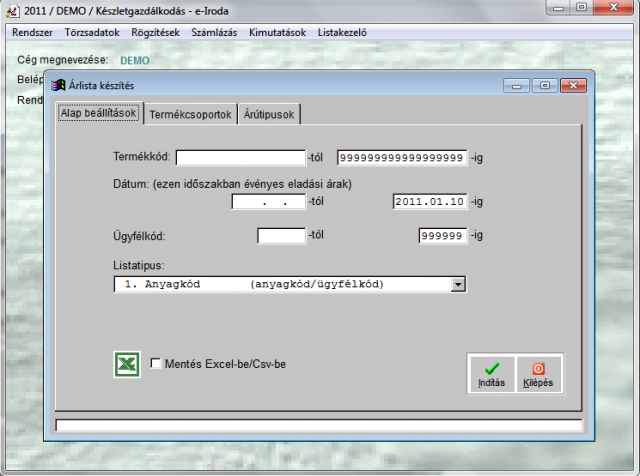The width and height of the screenshot is (640, 476).
Task: Open the Listakezelő menu
Action: [x=342, y=32]
